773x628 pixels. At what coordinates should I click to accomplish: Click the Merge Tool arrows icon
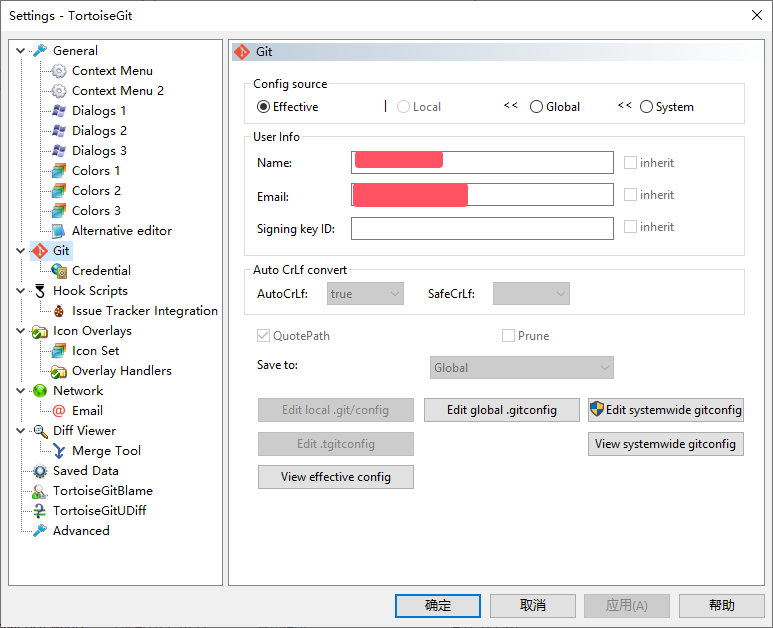(x=59, y=451)
